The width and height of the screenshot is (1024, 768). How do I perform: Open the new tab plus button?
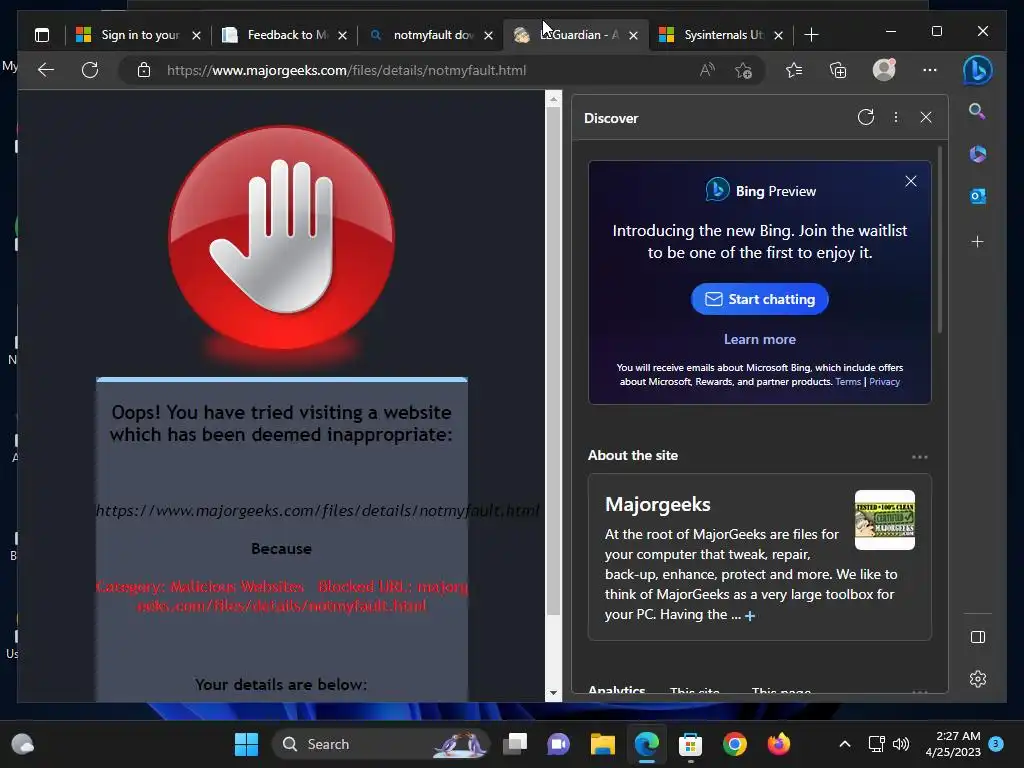pyautogui.click(x=811, y=35)
